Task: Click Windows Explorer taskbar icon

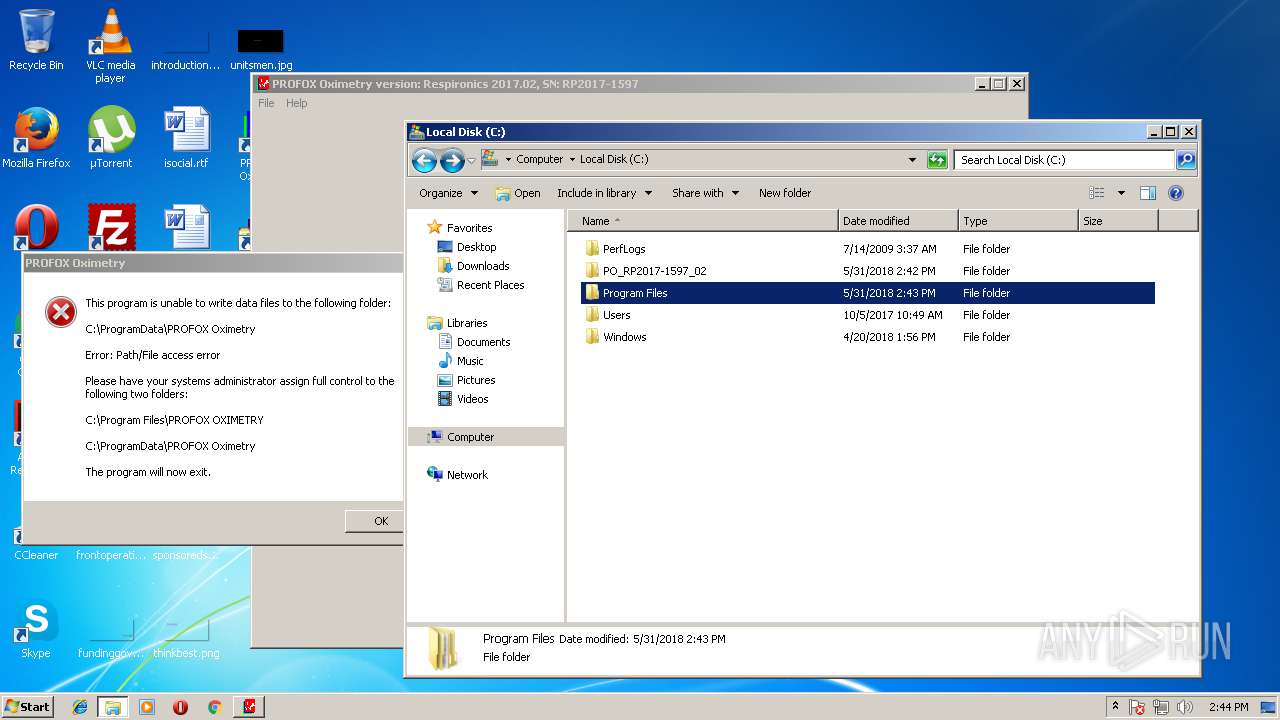Action: 113,707
